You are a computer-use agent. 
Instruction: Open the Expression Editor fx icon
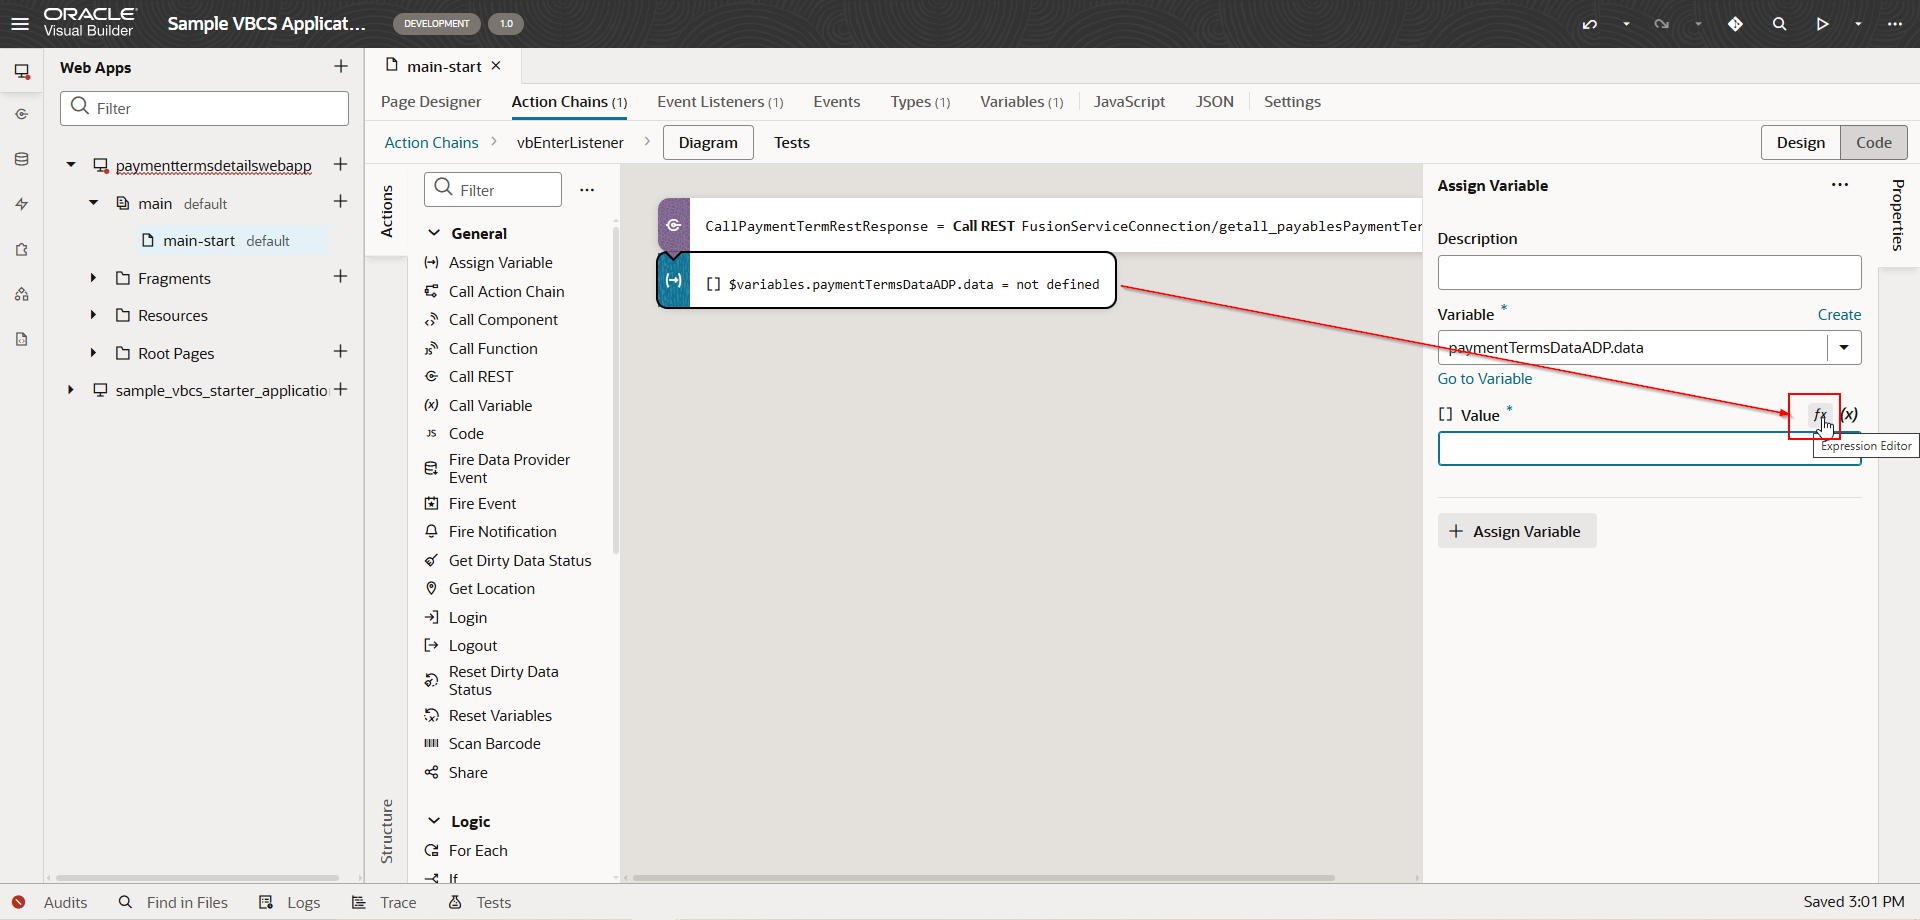pos(1820,415)
